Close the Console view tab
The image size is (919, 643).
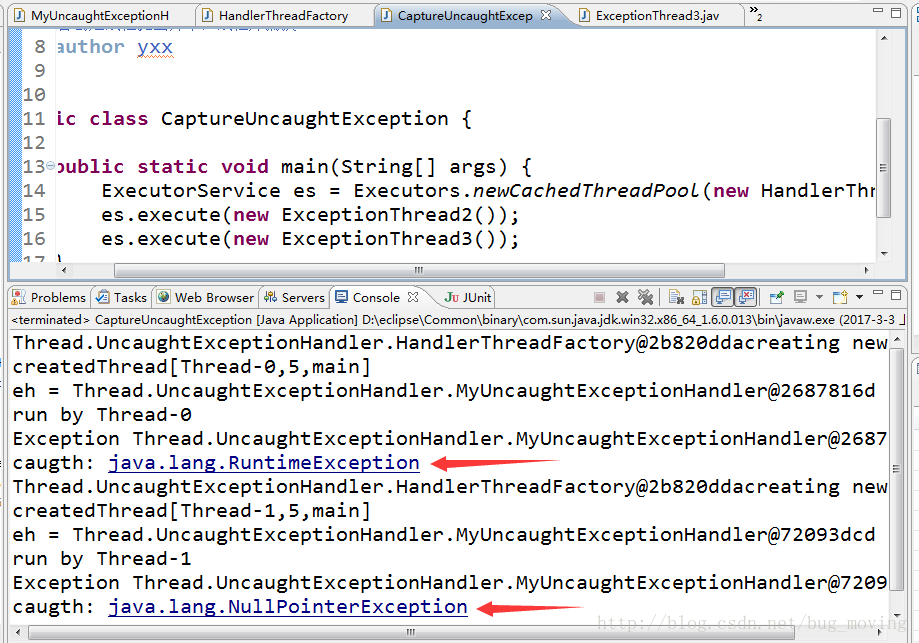point(413,297)
